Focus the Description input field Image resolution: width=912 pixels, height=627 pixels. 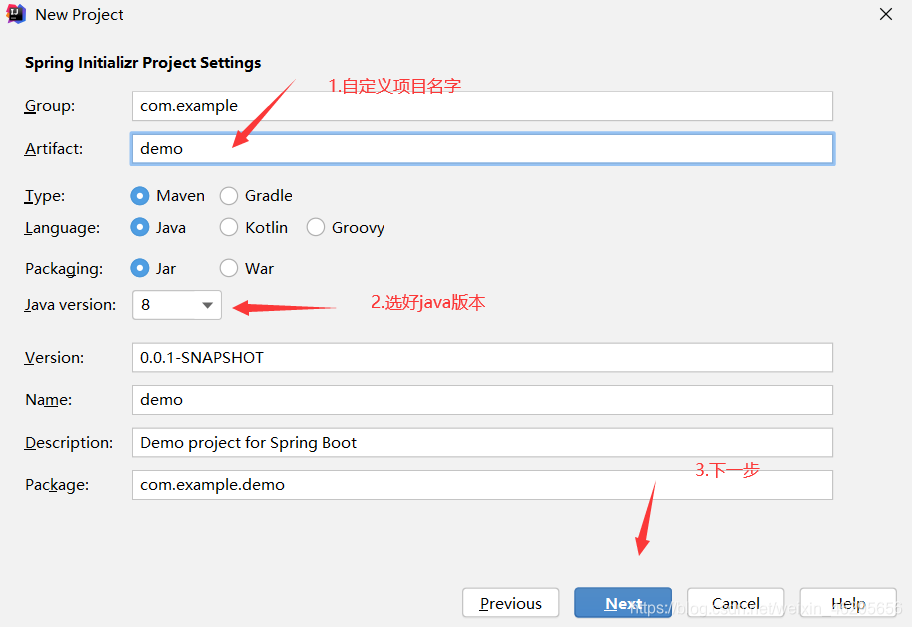tap(482, 443)
